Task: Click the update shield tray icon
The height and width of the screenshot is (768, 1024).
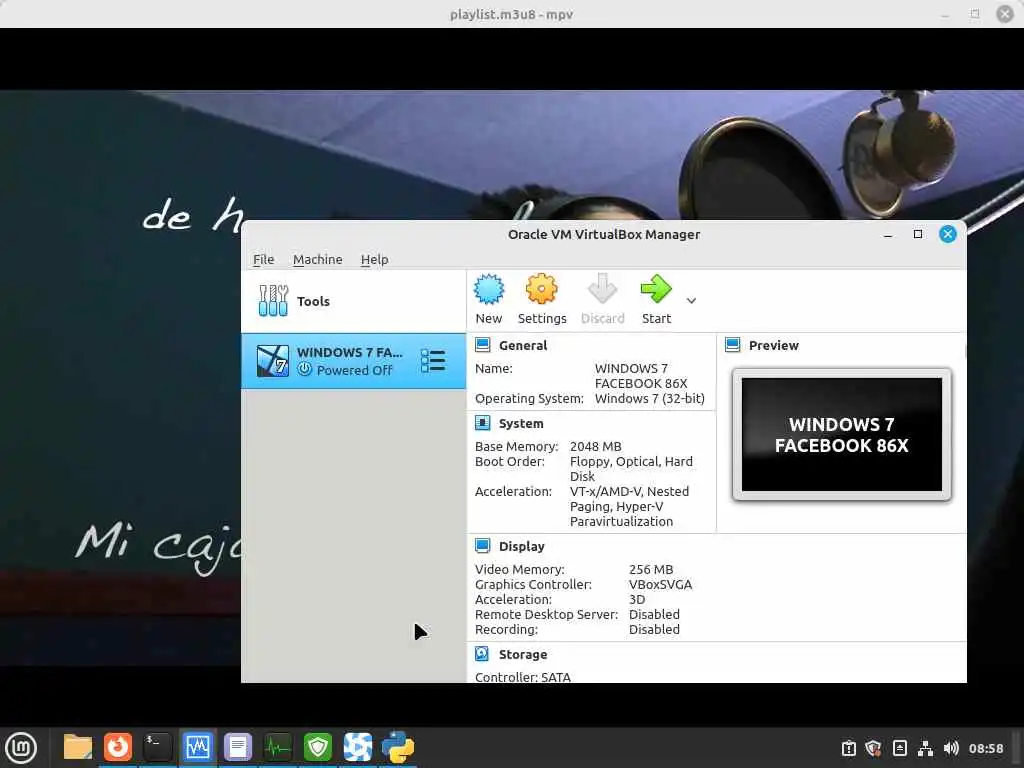Action: [873, 748]
